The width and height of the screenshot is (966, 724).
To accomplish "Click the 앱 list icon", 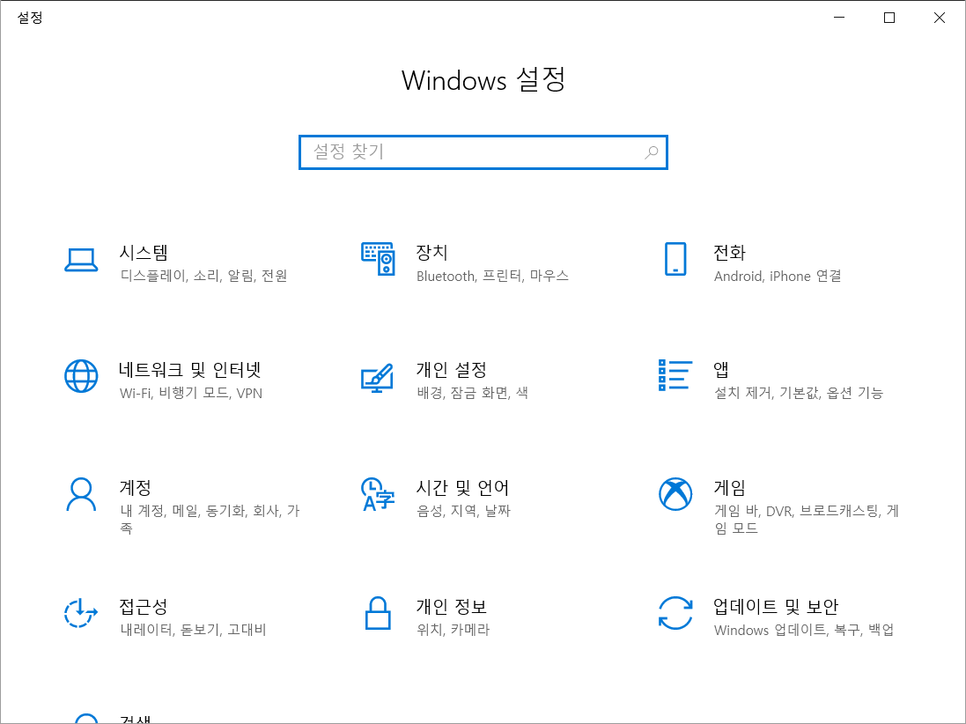I will pyautogui.click(x=675, y=375).
